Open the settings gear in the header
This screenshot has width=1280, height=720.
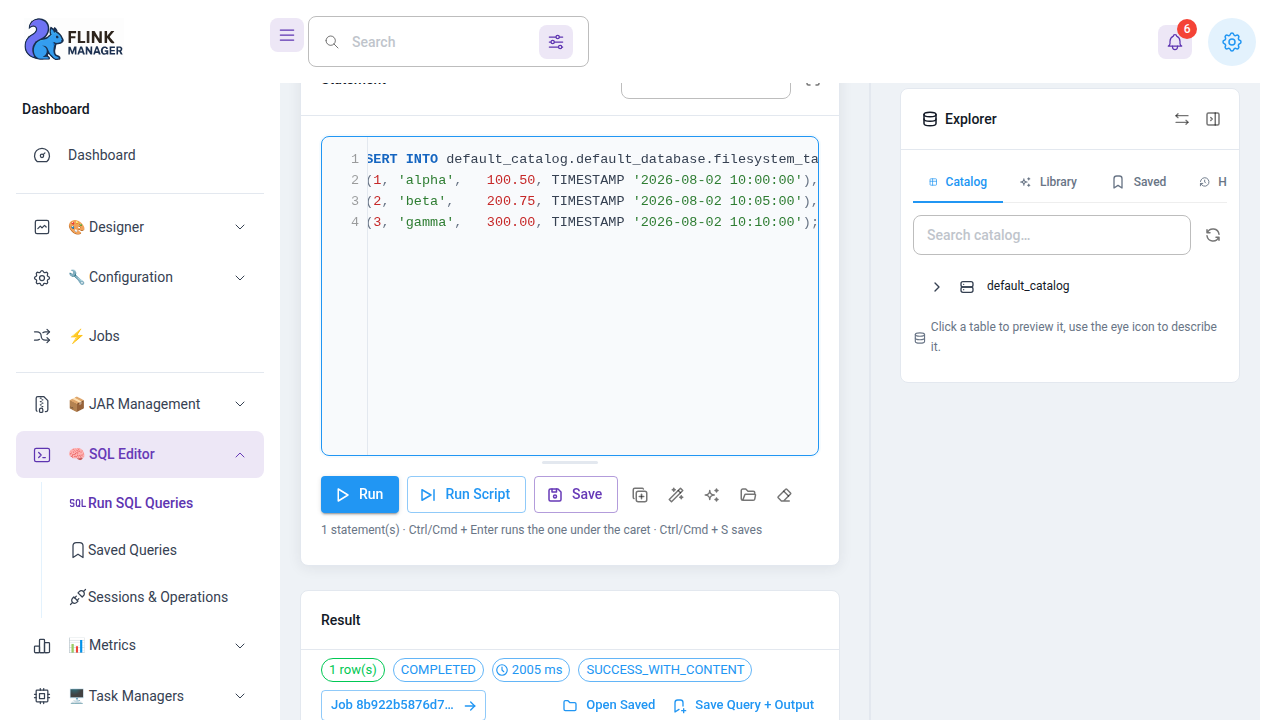1232,42
